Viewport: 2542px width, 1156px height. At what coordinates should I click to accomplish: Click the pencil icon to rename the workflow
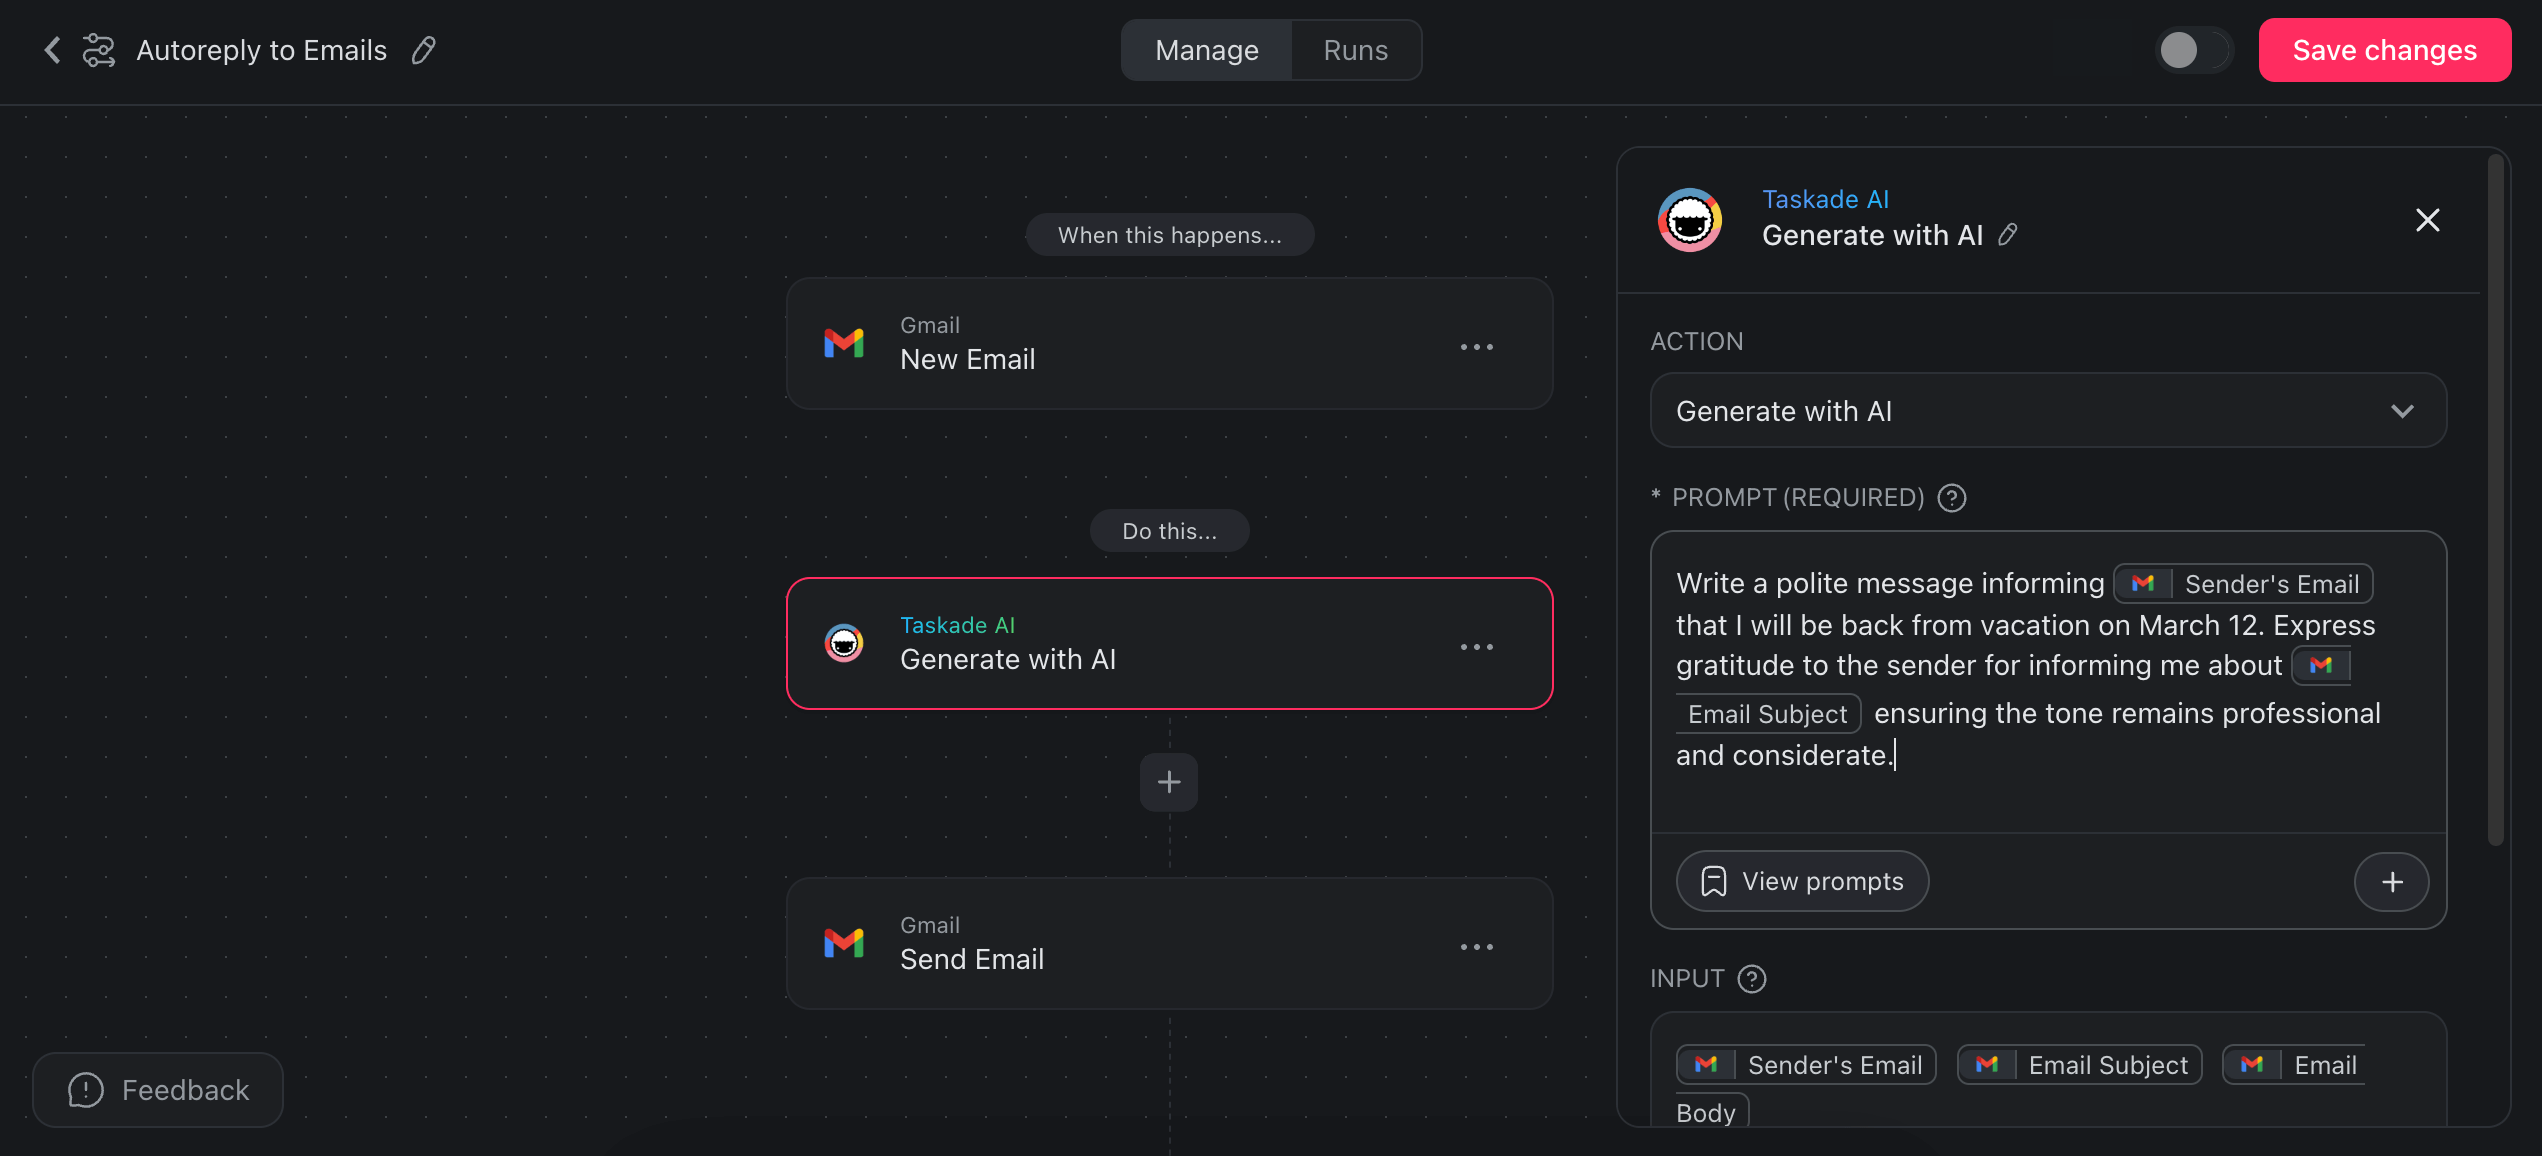coord(423,50)
